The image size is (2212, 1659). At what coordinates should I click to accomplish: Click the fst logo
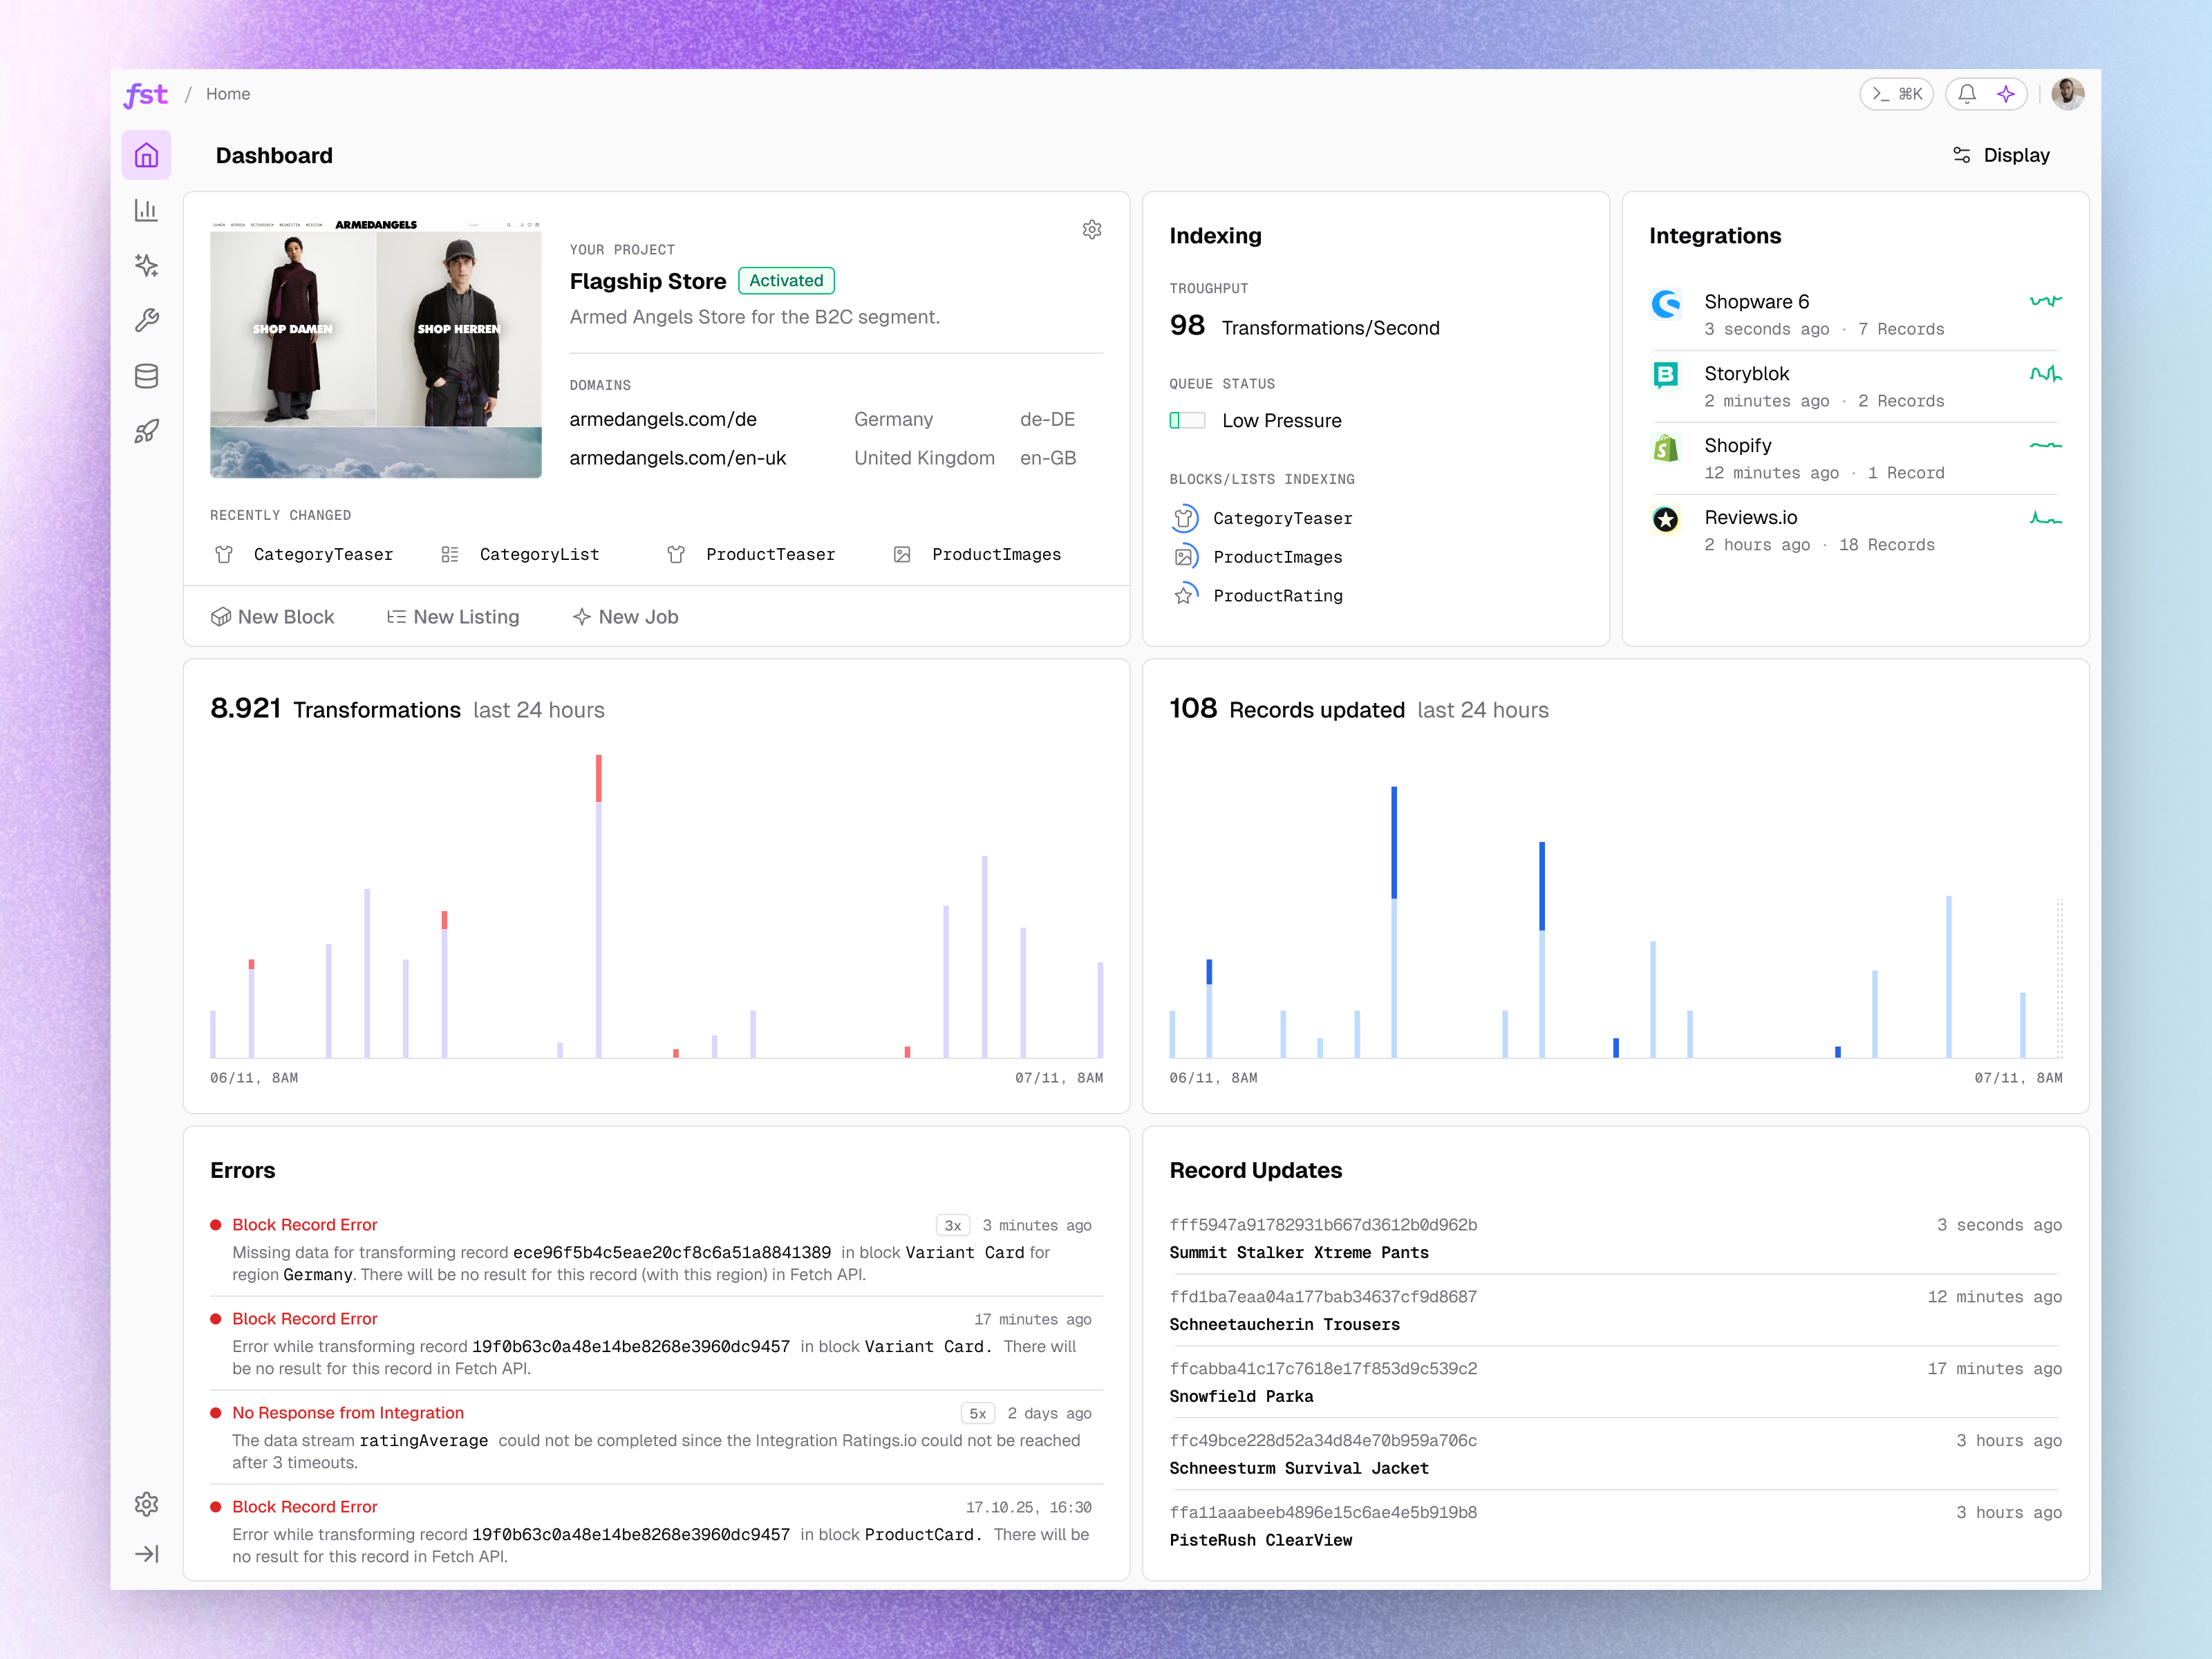pyautogui.click(x=146, y=94)
